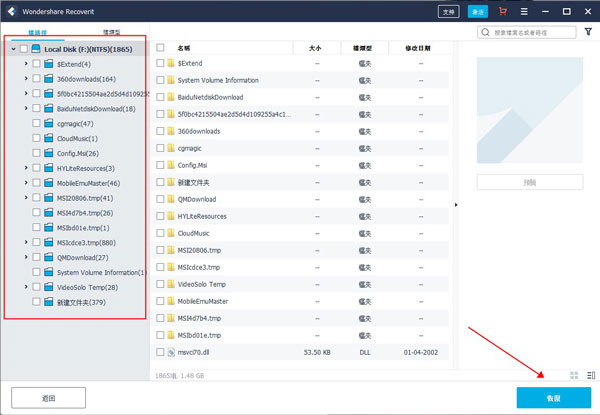Collapse the Local Disk (F:) tree node
This screenshot has width=600, height=415.
tap(13, 49)
